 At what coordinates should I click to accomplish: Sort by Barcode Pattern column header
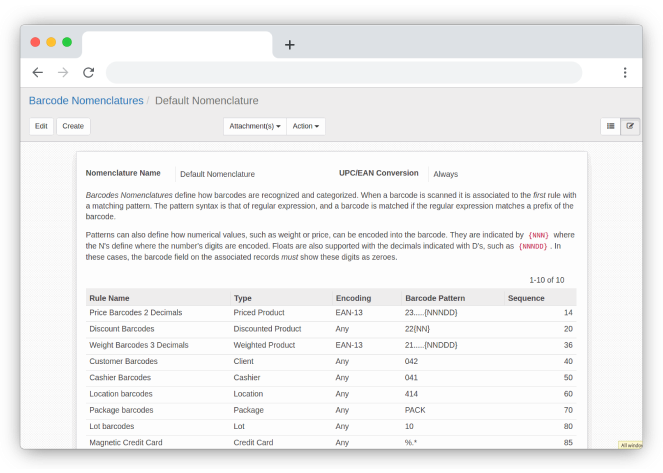[435, 298]
